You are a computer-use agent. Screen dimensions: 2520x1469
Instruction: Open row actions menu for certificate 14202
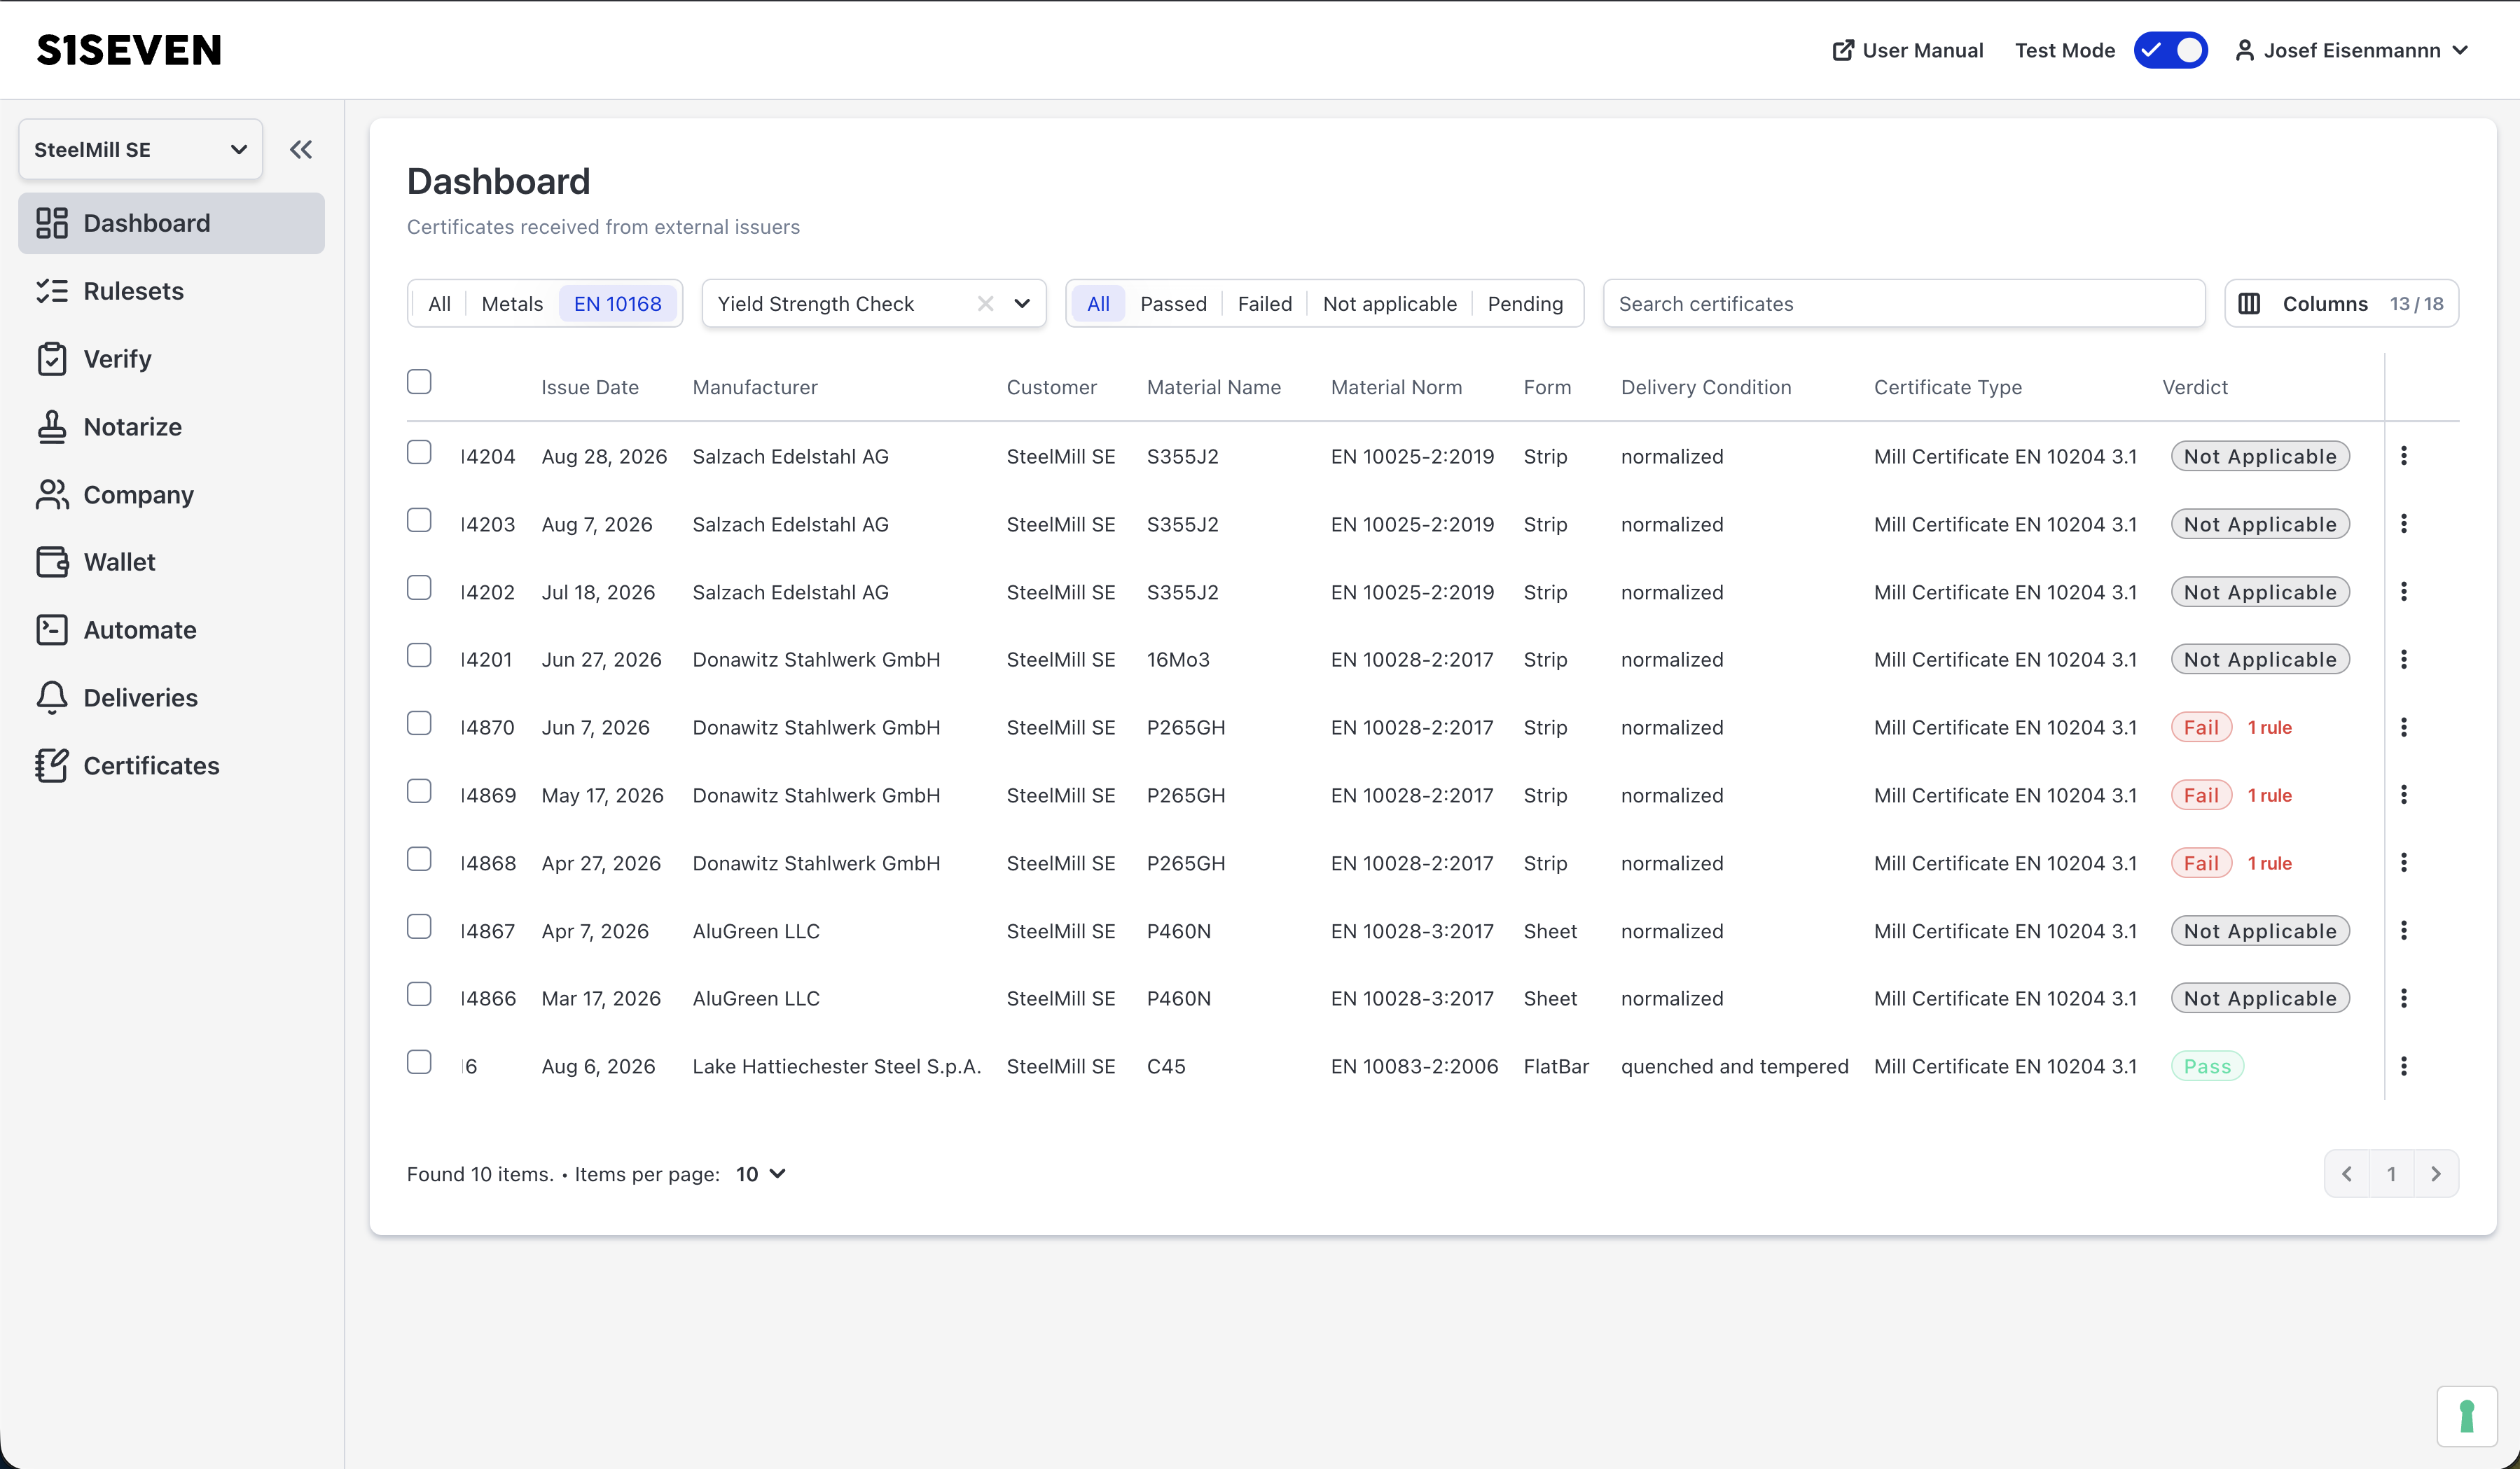(x=2404, y=592)
